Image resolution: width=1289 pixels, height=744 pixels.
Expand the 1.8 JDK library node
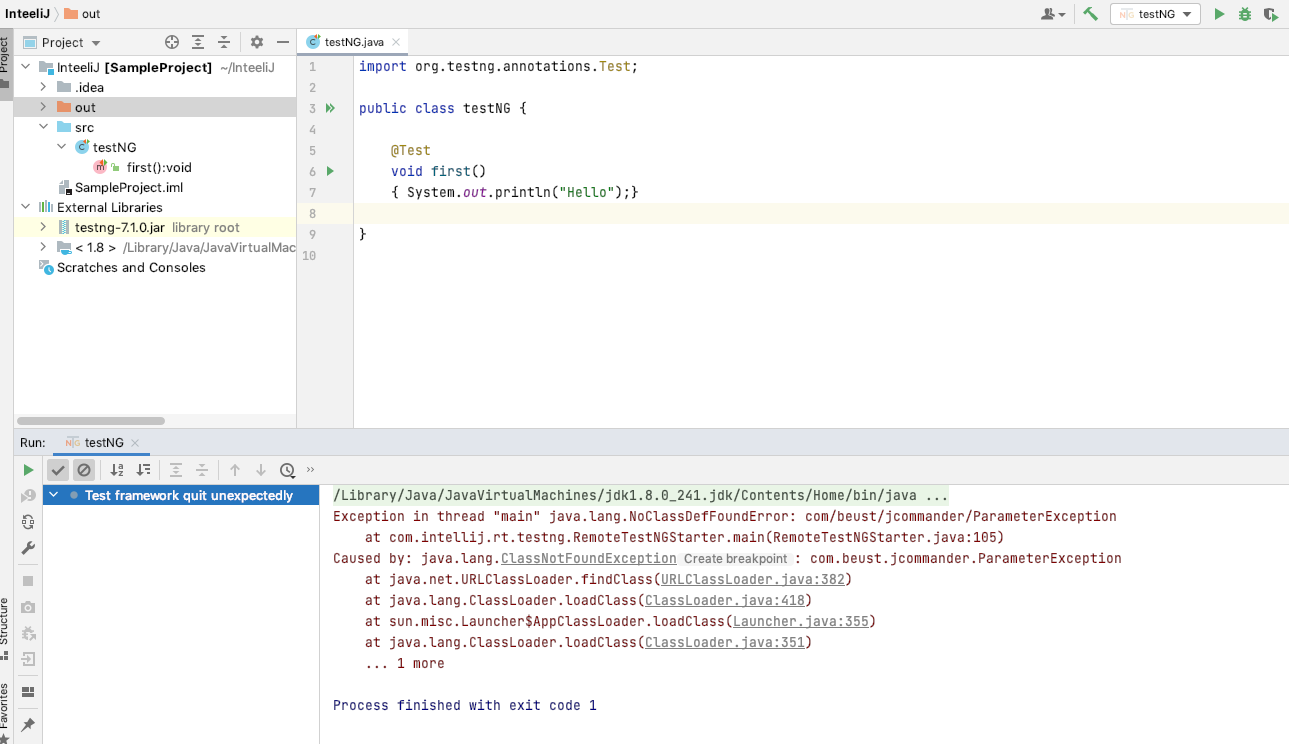43,247
